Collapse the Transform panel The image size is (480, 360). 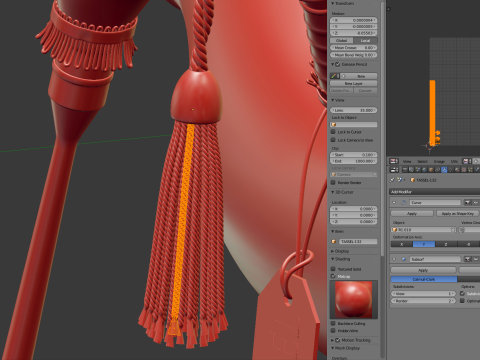(x=333, y=3)
